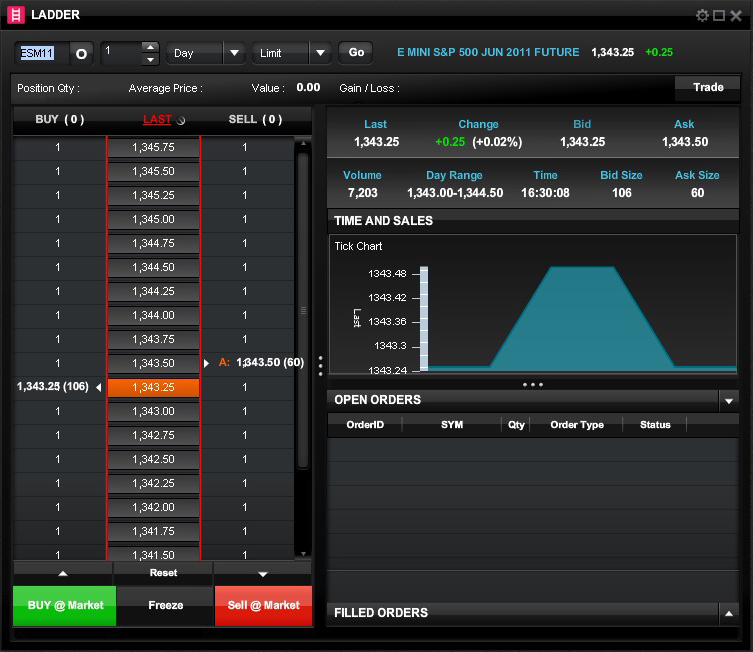The image size is (753, 652).
Task: Select the 1,345.75 price cell
Action: click(x=154, y=147)
